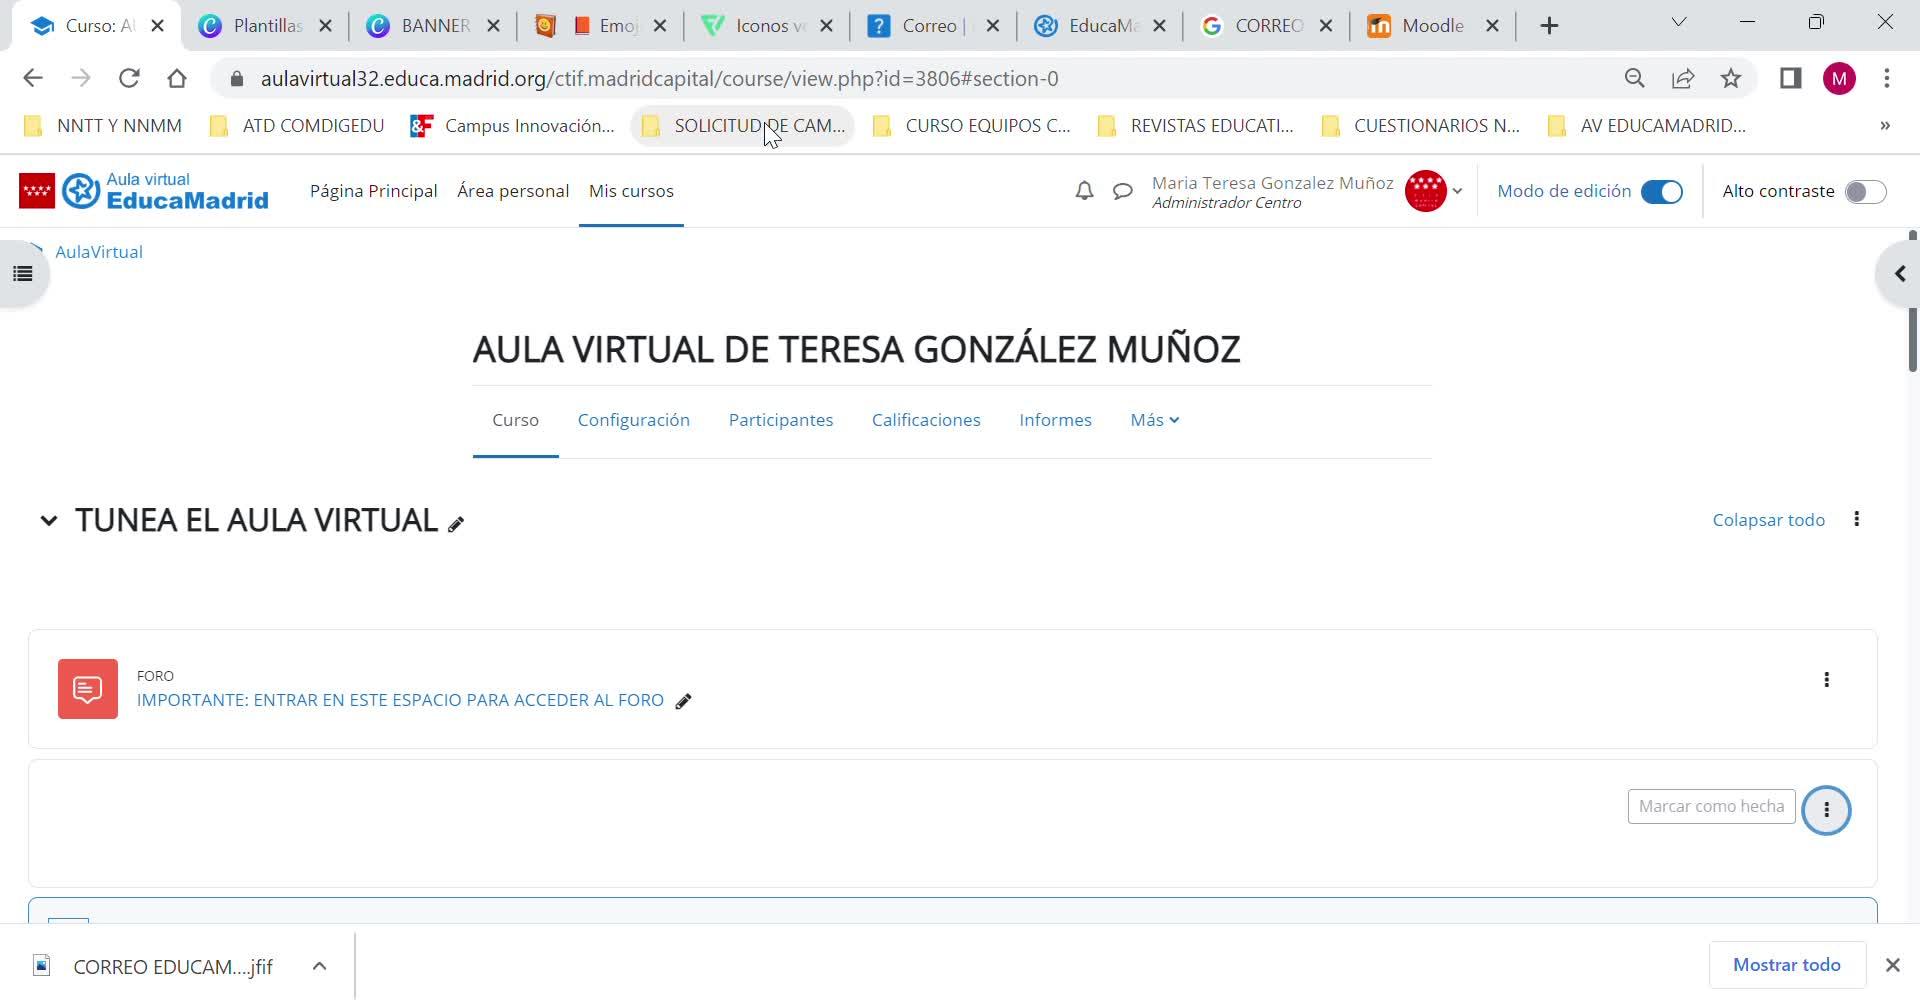The width and height of the screenshot is (1920, 1008).
Task: Open the three-dot menu beside Marcar como hecha
Action: click(x=1826, y=810)
